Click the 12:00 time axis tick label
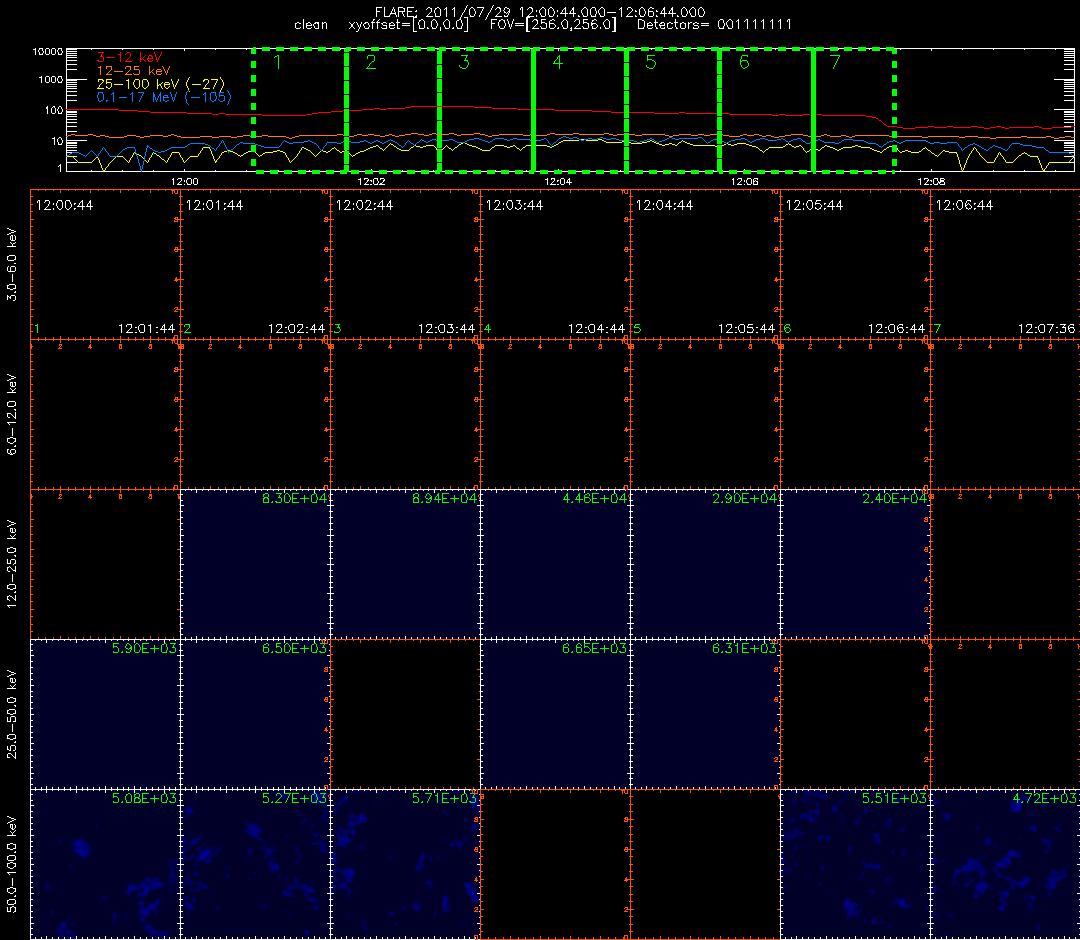Image resolution: width=1080 pixels, height=940 pixels. coord(185,182)
